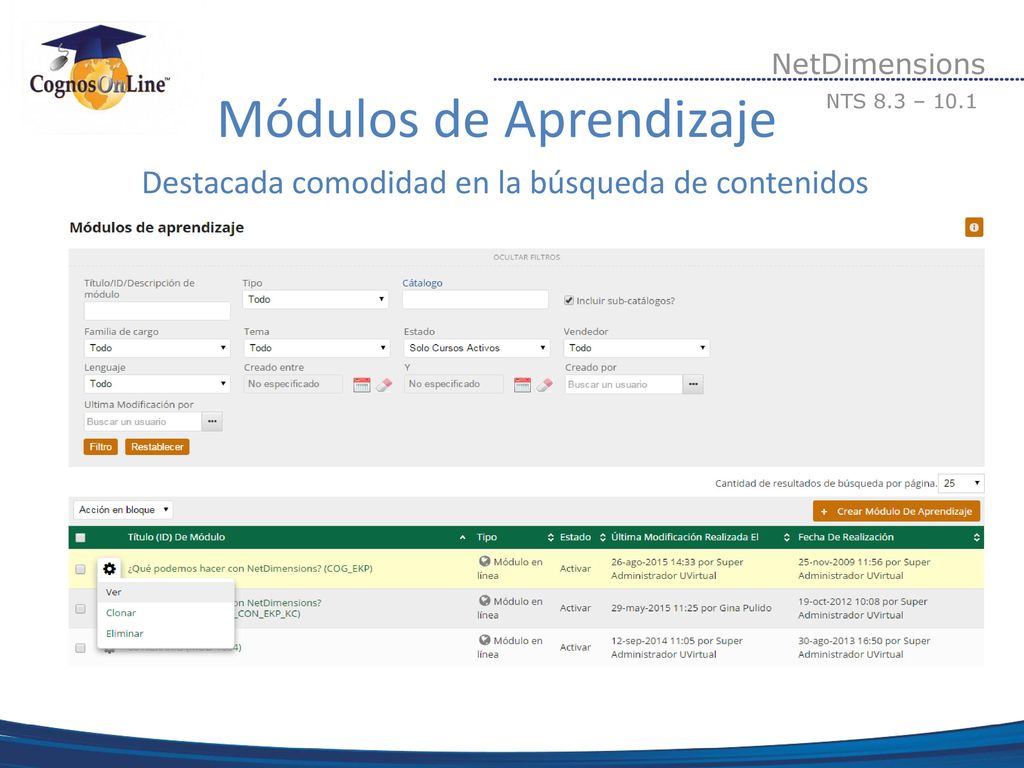Click the text 30-ago-2013 16:50 por Super Administrador UVirtual
This screenshot has width=1024, height=768.
864,648
